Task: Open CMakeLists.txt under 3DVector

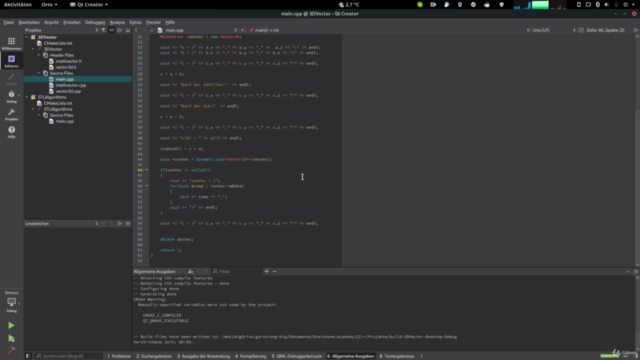Action: [58, 43]
